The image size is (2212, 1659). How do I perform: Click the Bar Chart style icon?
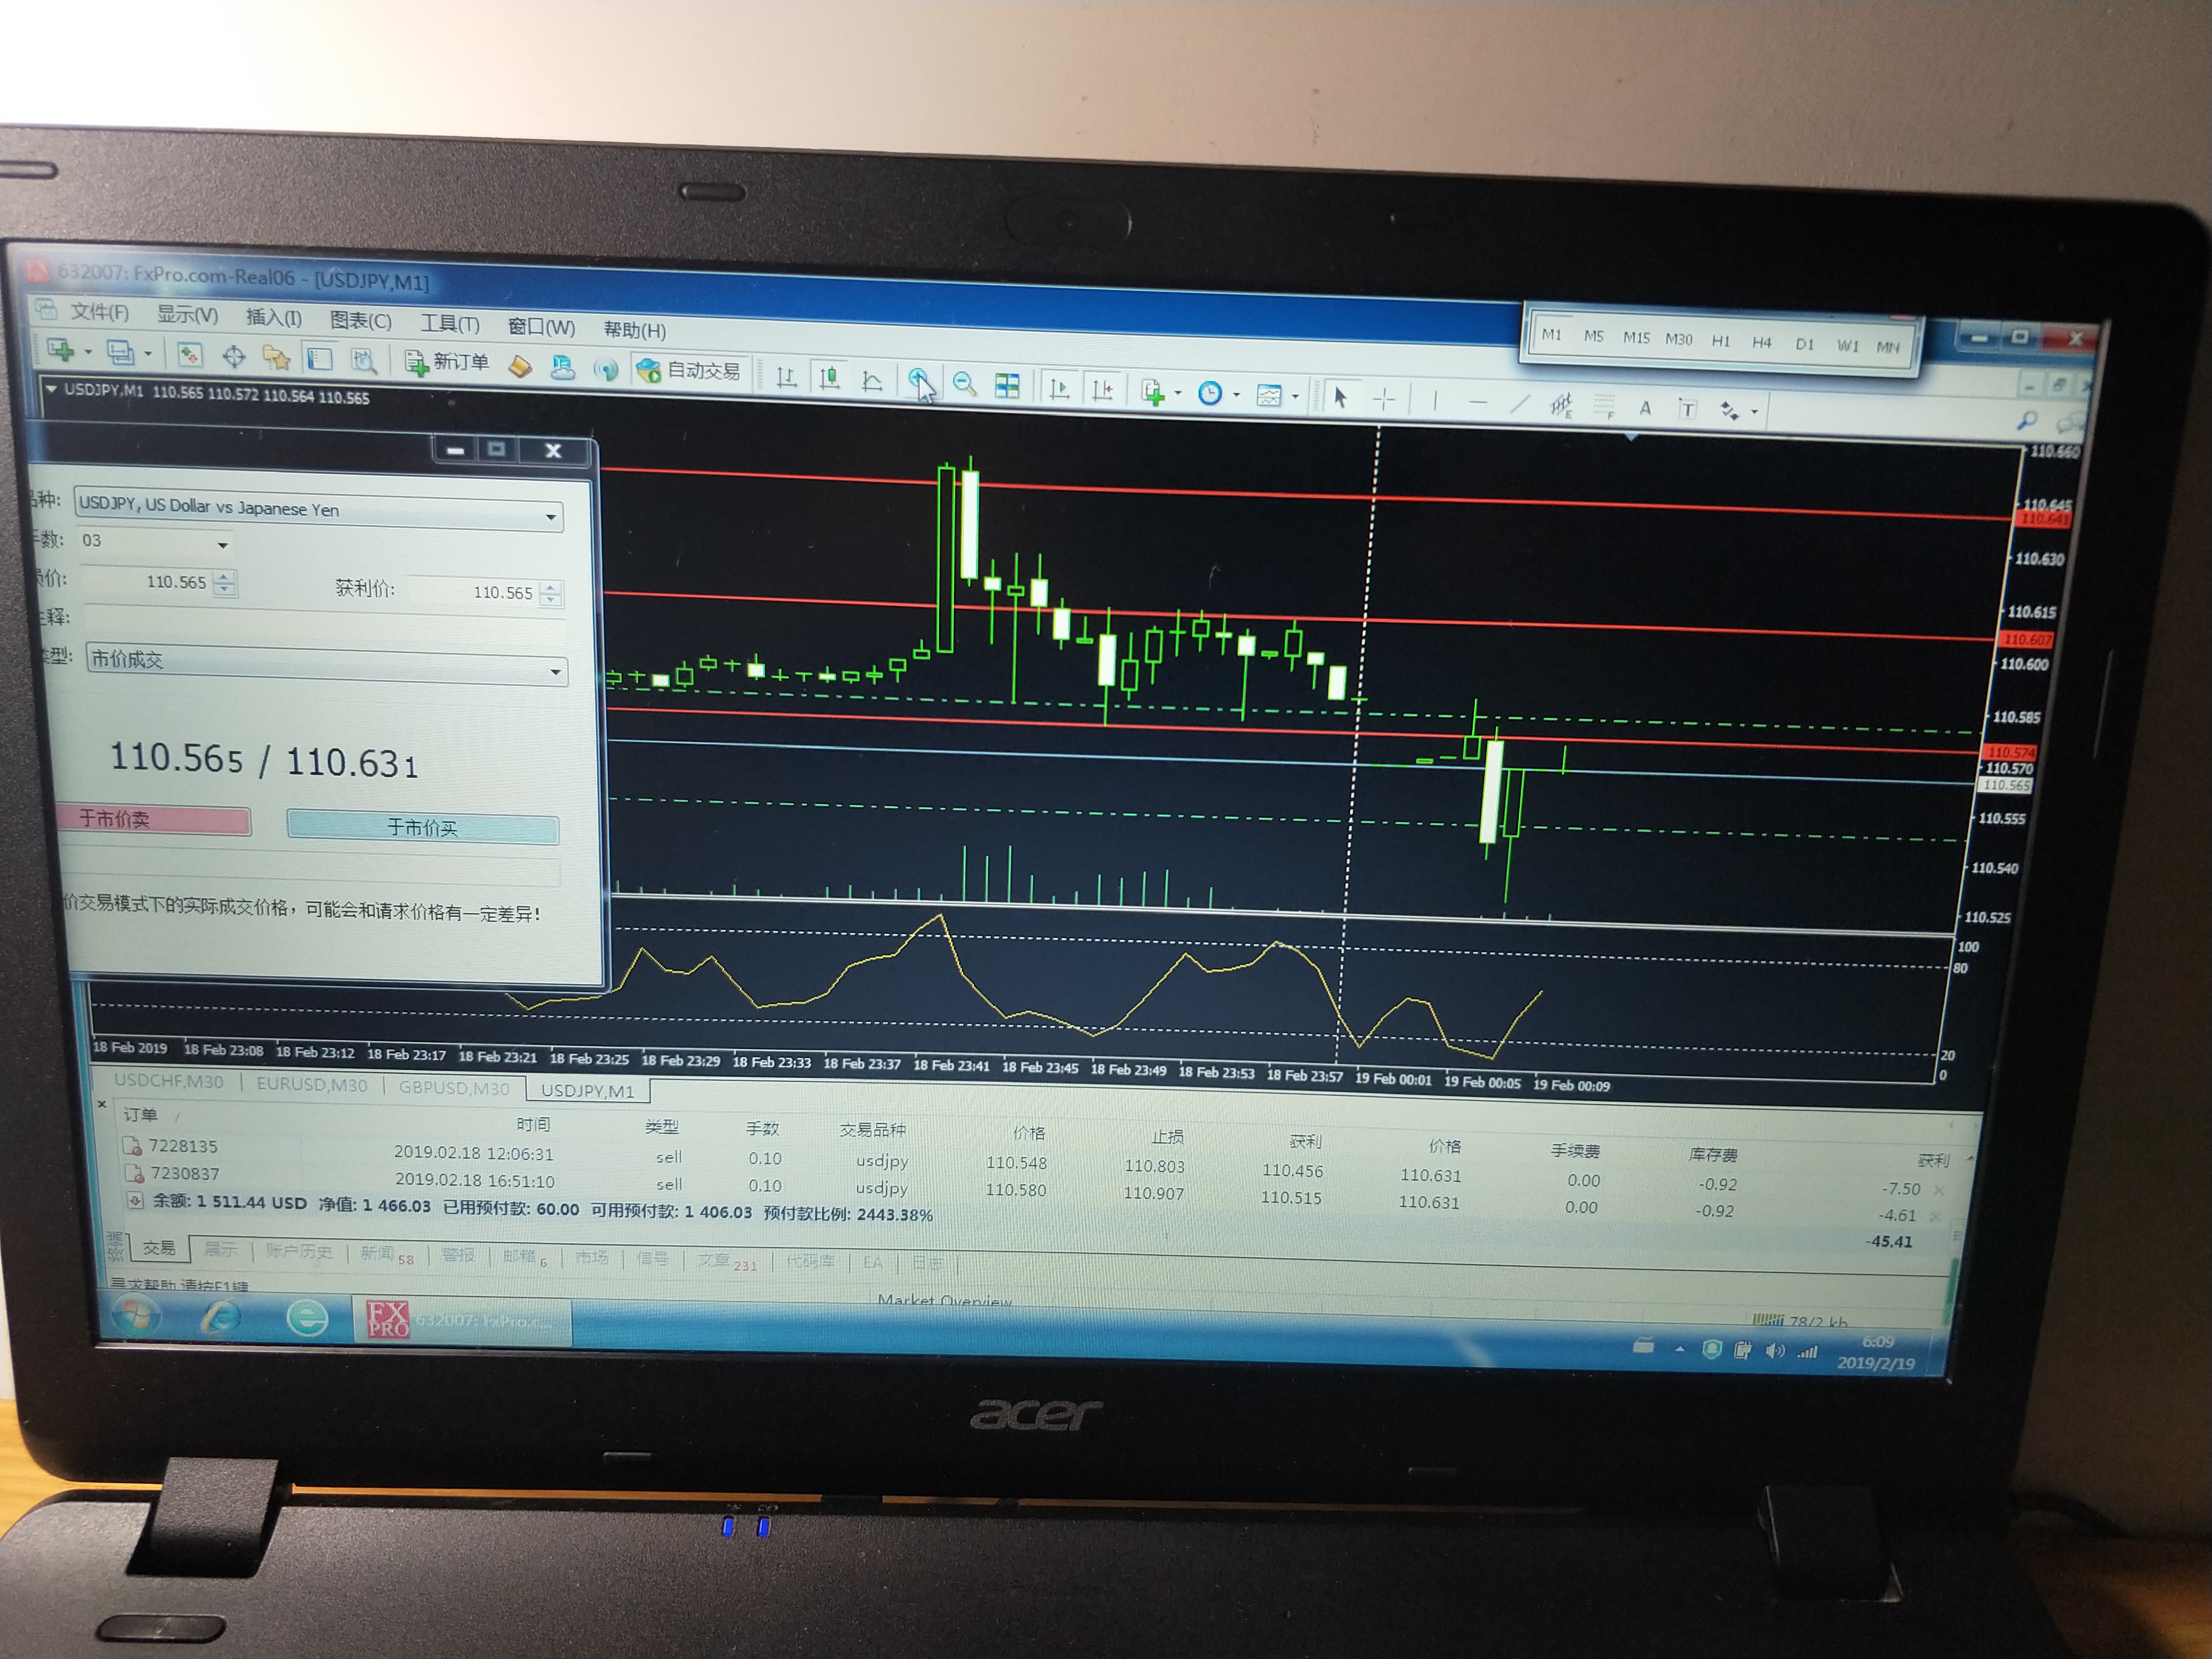[786, 376]
